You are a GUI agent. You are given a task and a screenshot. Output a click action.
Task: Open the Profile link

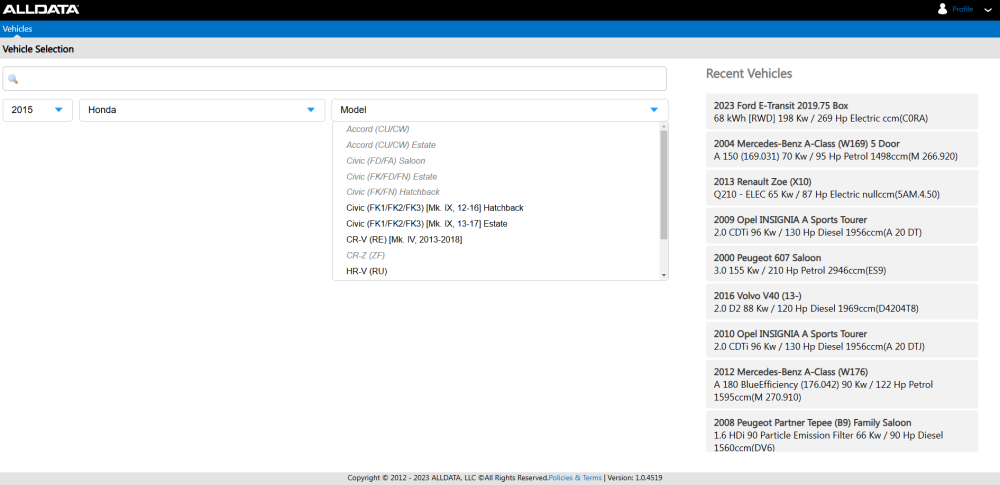pos(962,9)
